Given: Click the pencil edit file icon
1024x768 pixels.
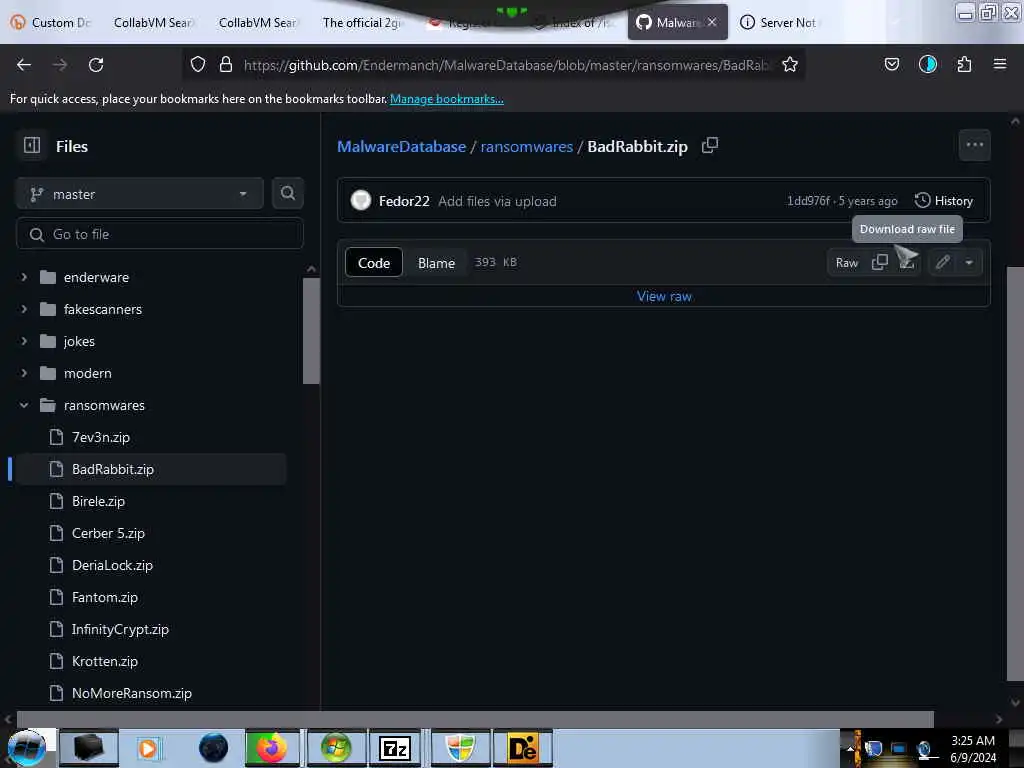Looking at the screenshot, I should [x=942, y=263].
